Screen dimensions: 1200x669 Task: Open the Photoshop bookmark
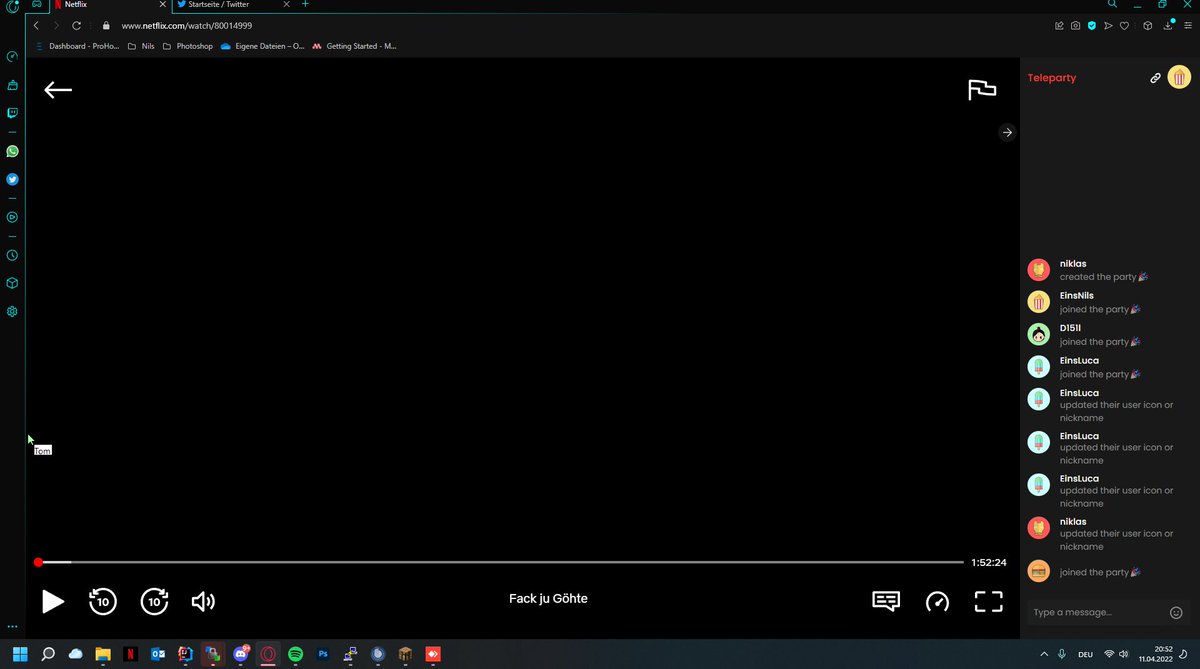click(188, 46)
